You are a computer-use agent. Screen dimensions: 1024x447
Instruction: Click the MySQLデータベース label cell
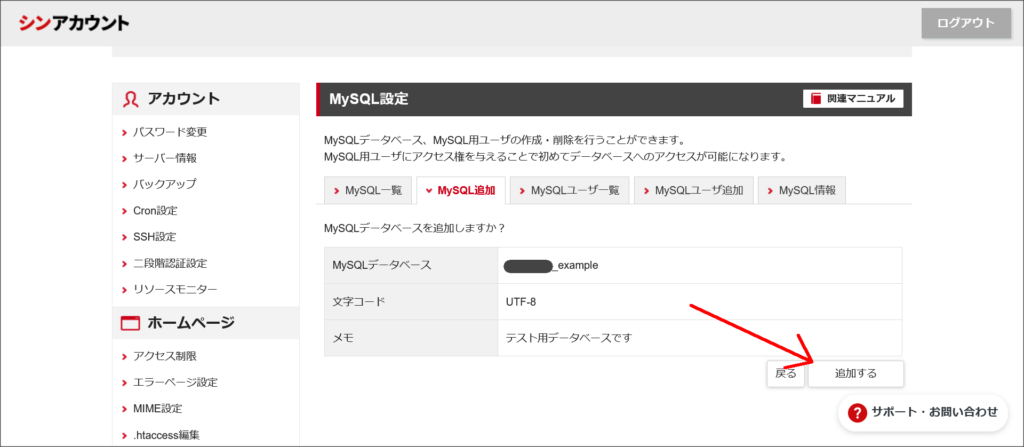[411, 265]
